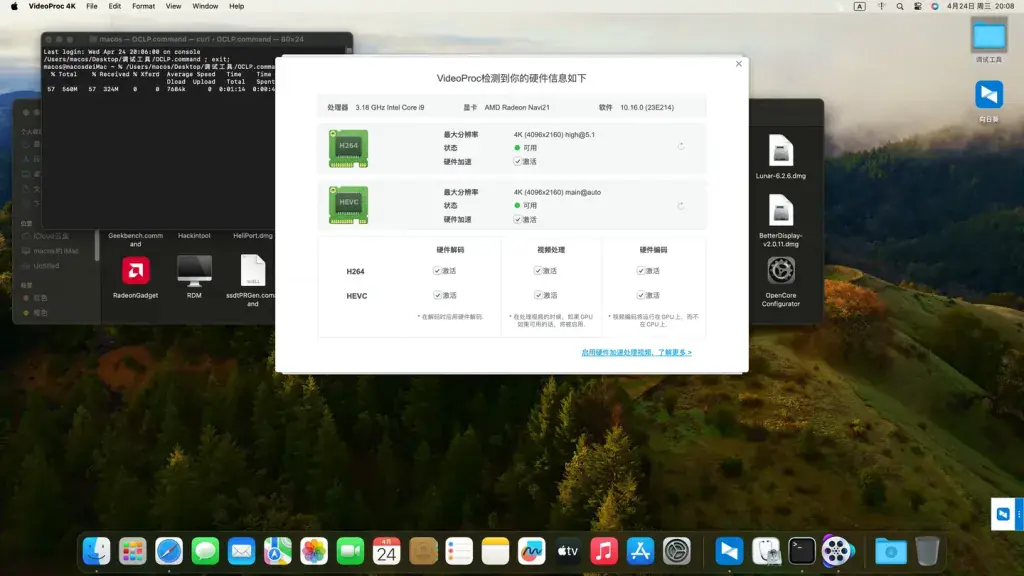Open Mail from the Dock

[241, 551]
